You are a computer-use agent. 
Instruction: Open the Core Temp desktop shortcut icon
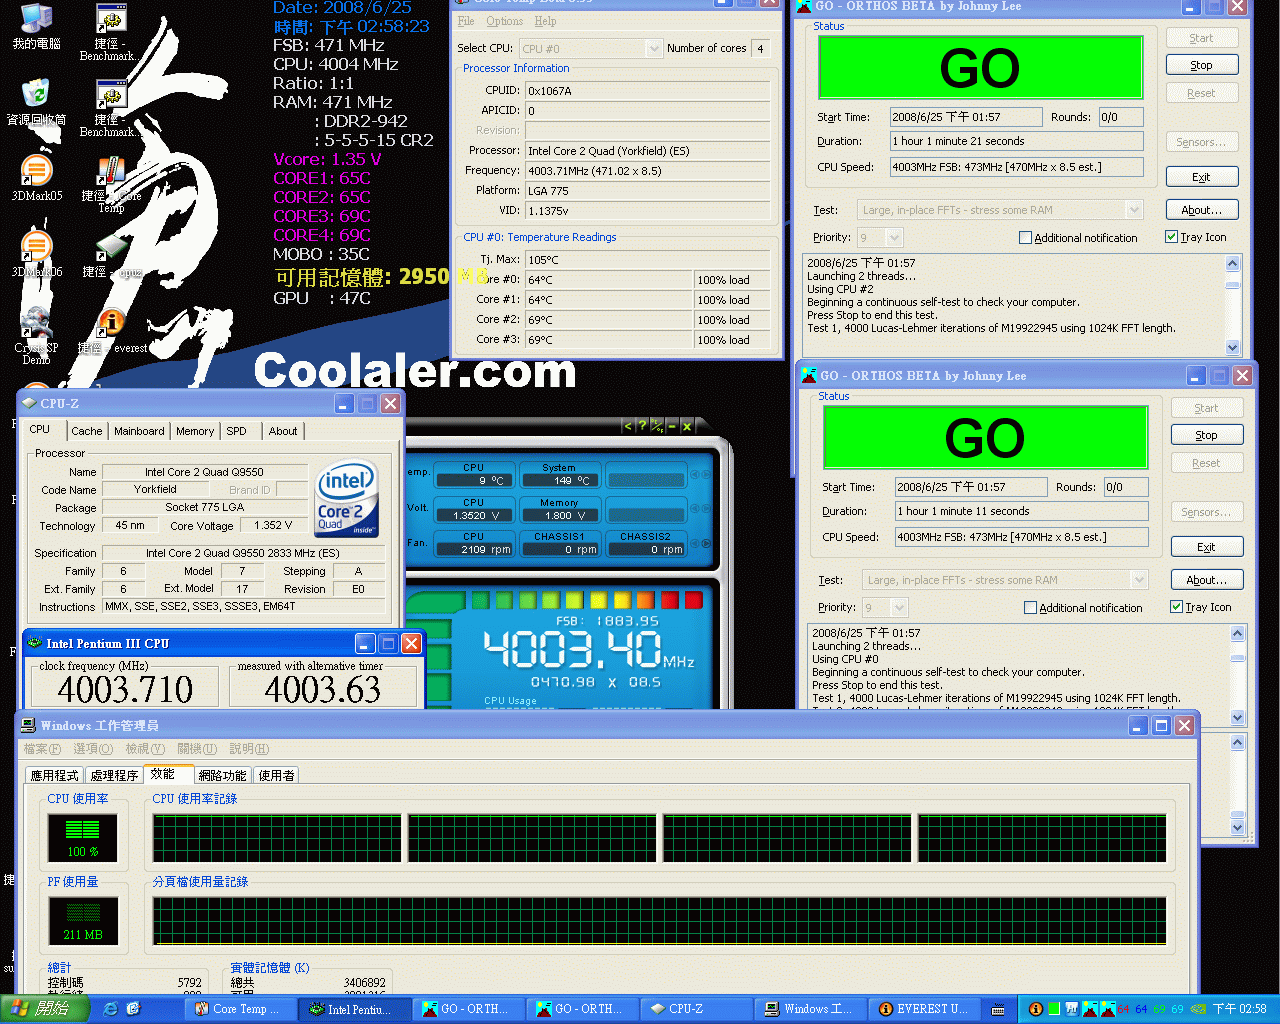[x=111, y=185]
